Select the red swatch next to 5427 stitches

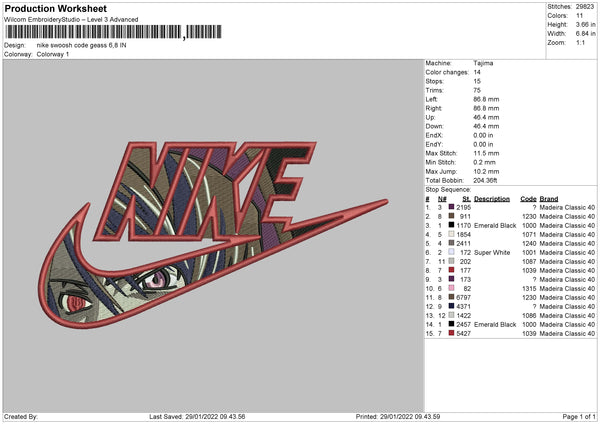pyautogui.click(x=452, y=333)
